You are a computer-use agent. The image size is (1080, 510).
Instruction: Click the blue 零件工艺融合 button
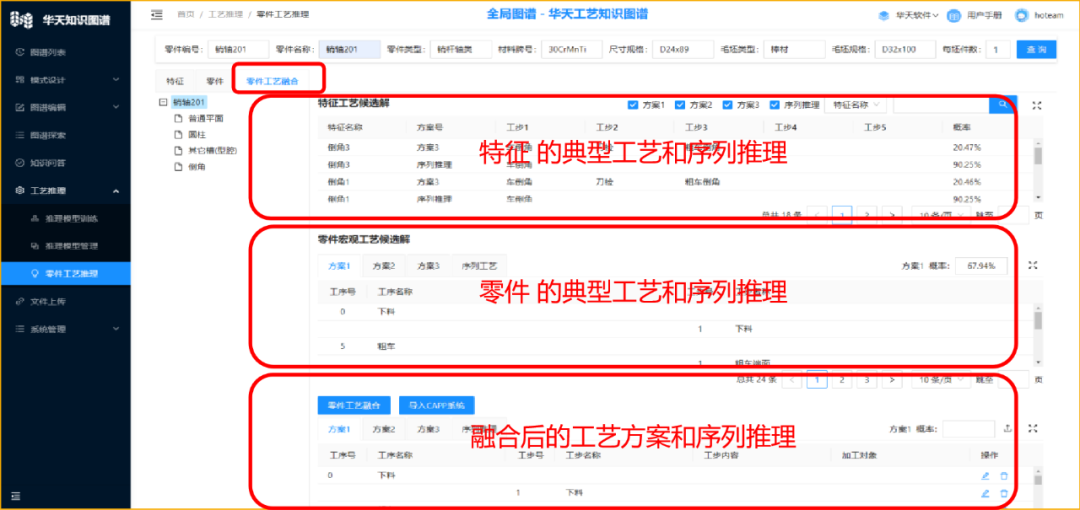(x=355, y=405)
